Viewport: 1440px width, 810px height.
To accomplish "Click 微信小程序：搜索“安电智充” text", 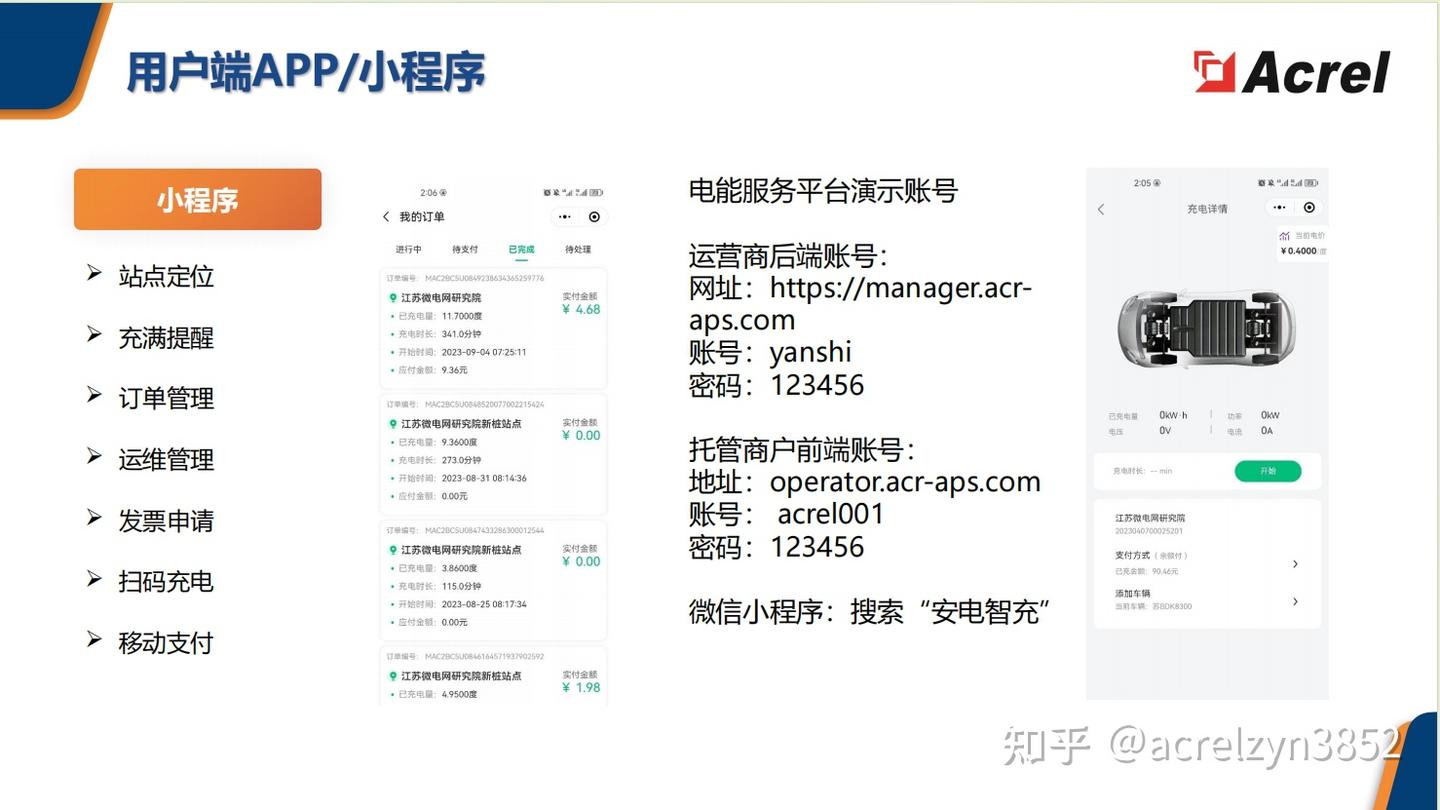I will point(870,611).
